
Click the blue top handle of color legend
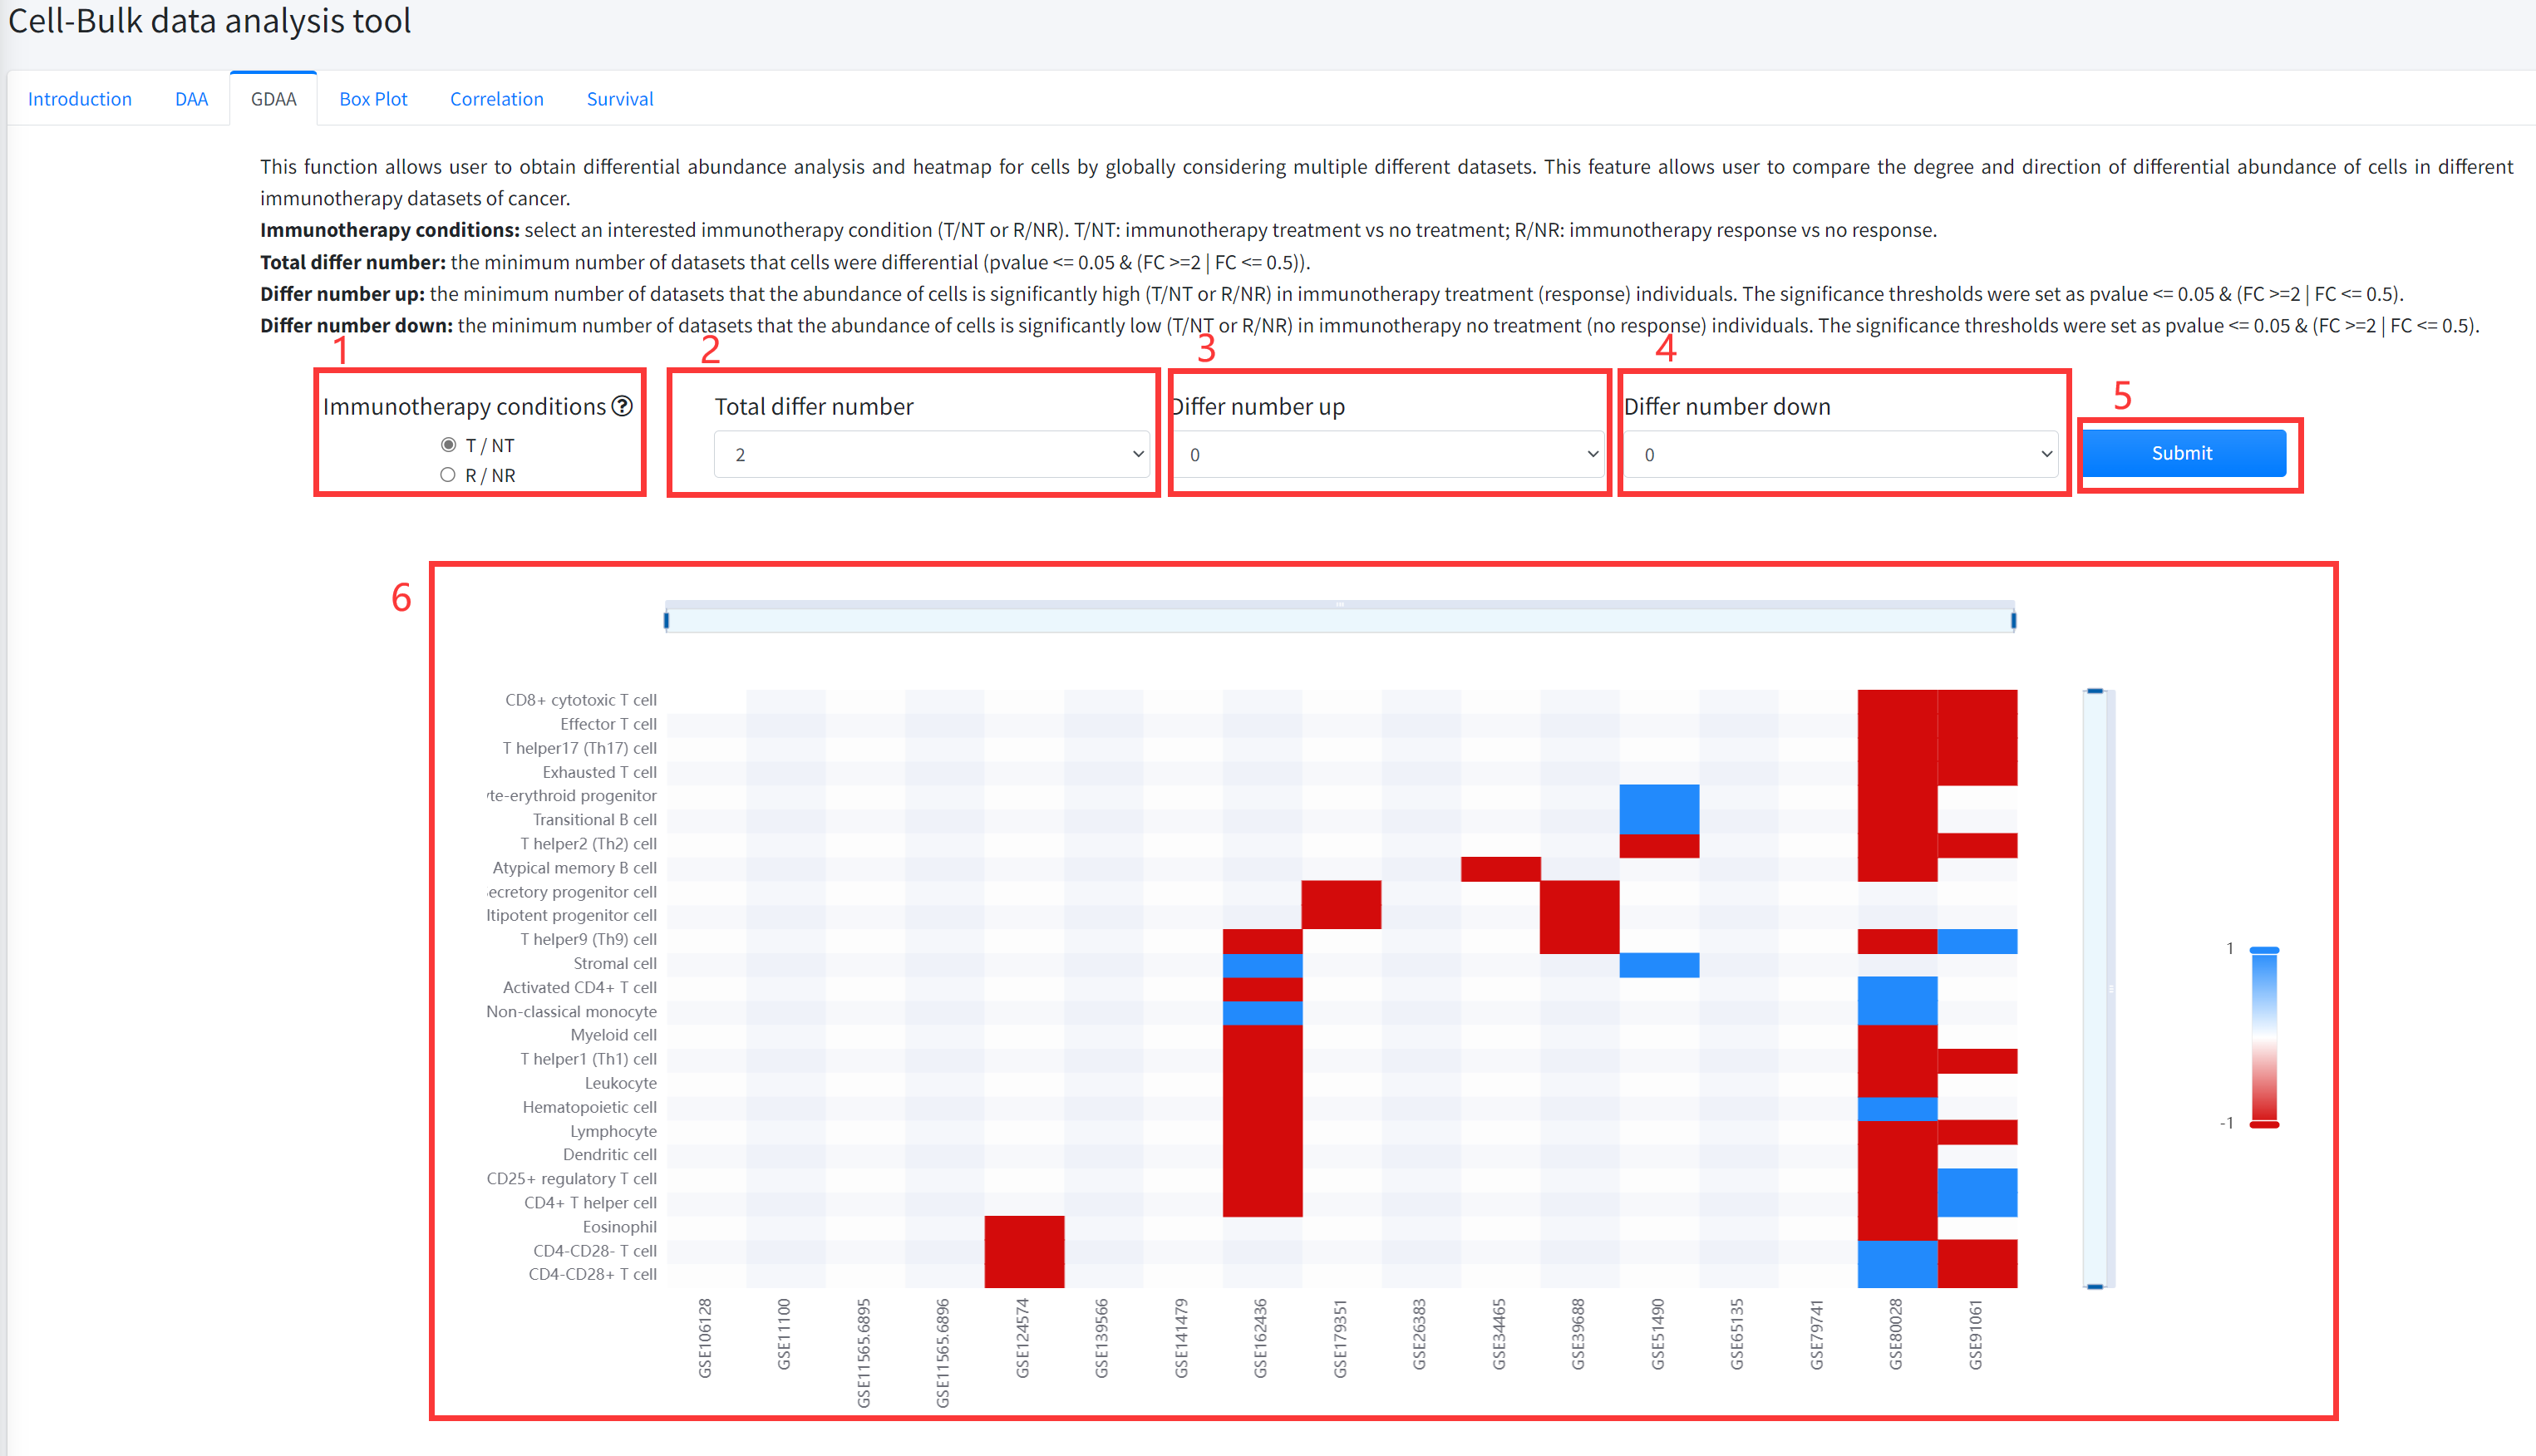pos(2264,949)
